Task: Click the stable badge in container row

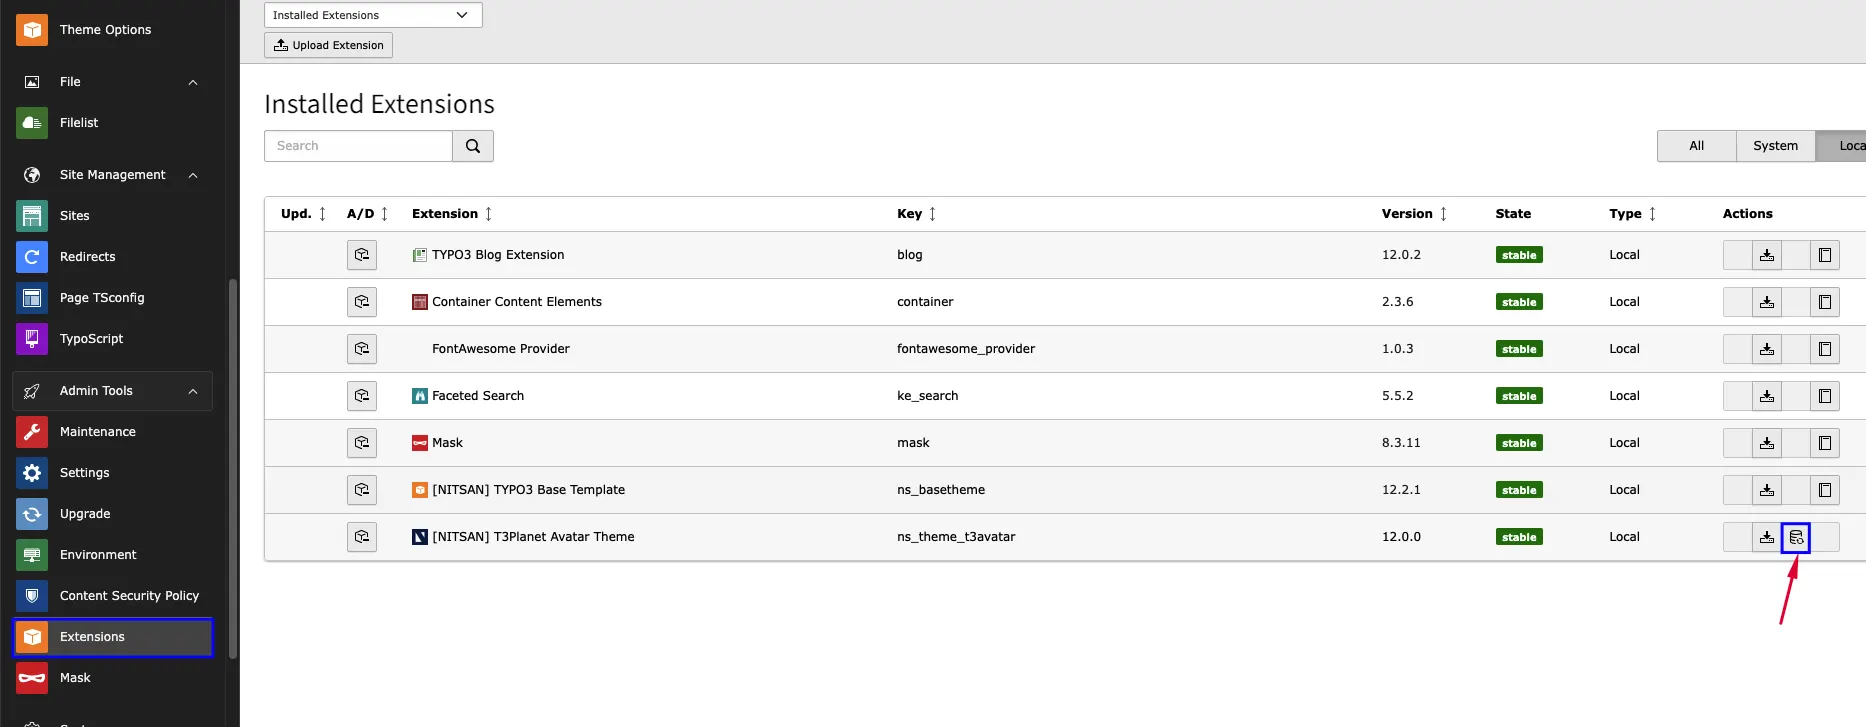Action: click(x=1519, y=302)
